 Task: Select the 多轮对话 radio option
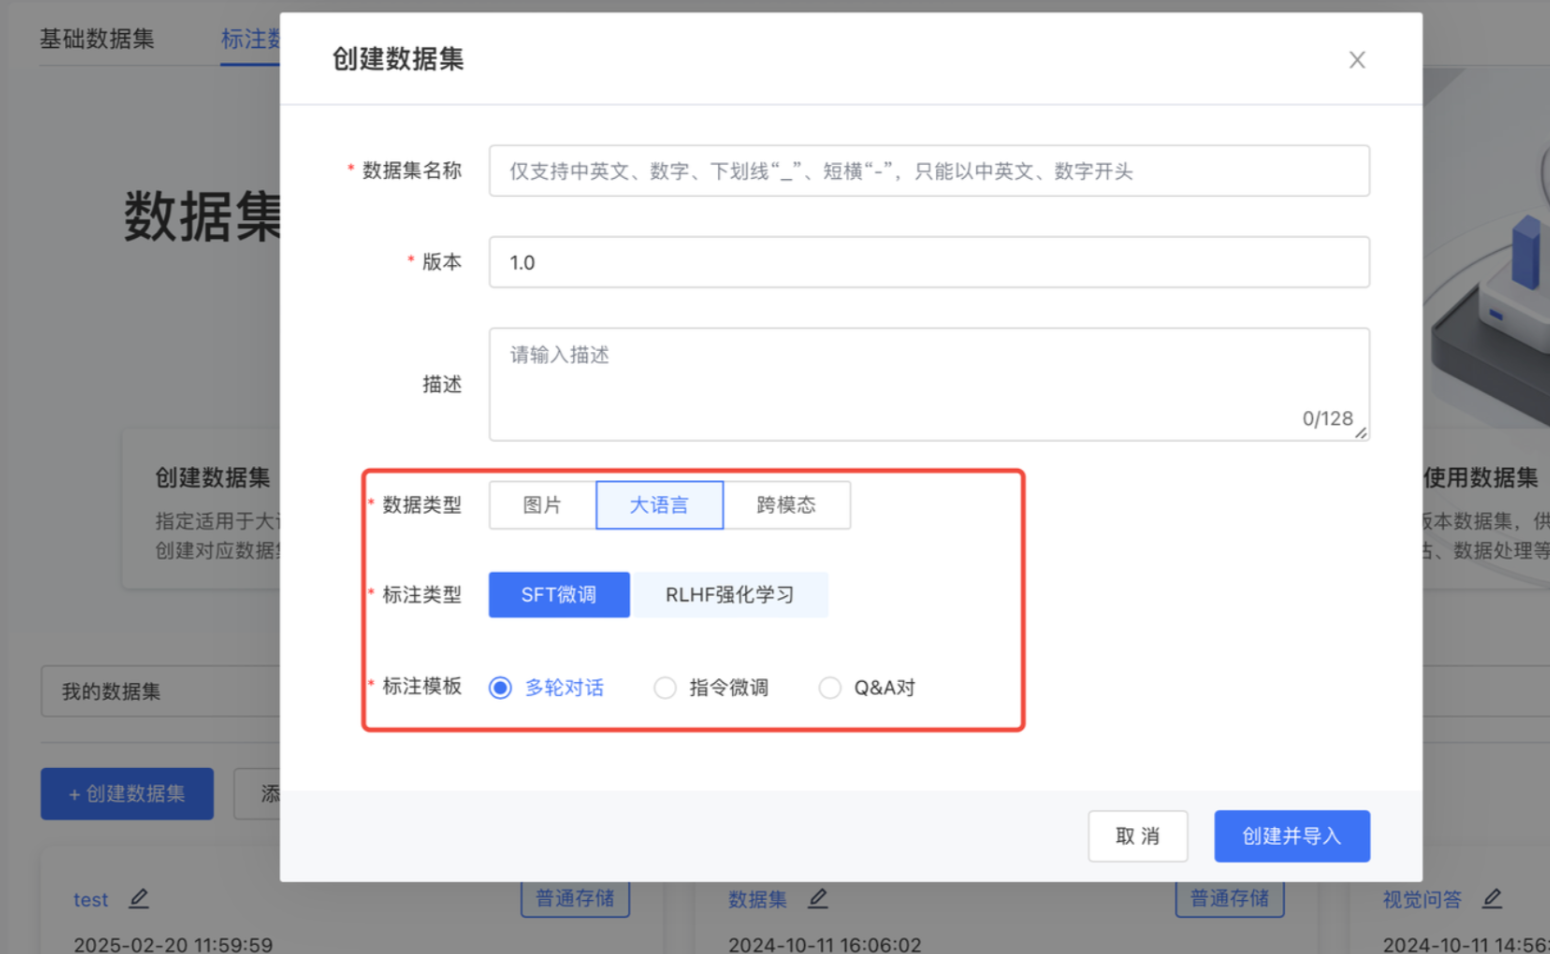(x=500, y=688)
